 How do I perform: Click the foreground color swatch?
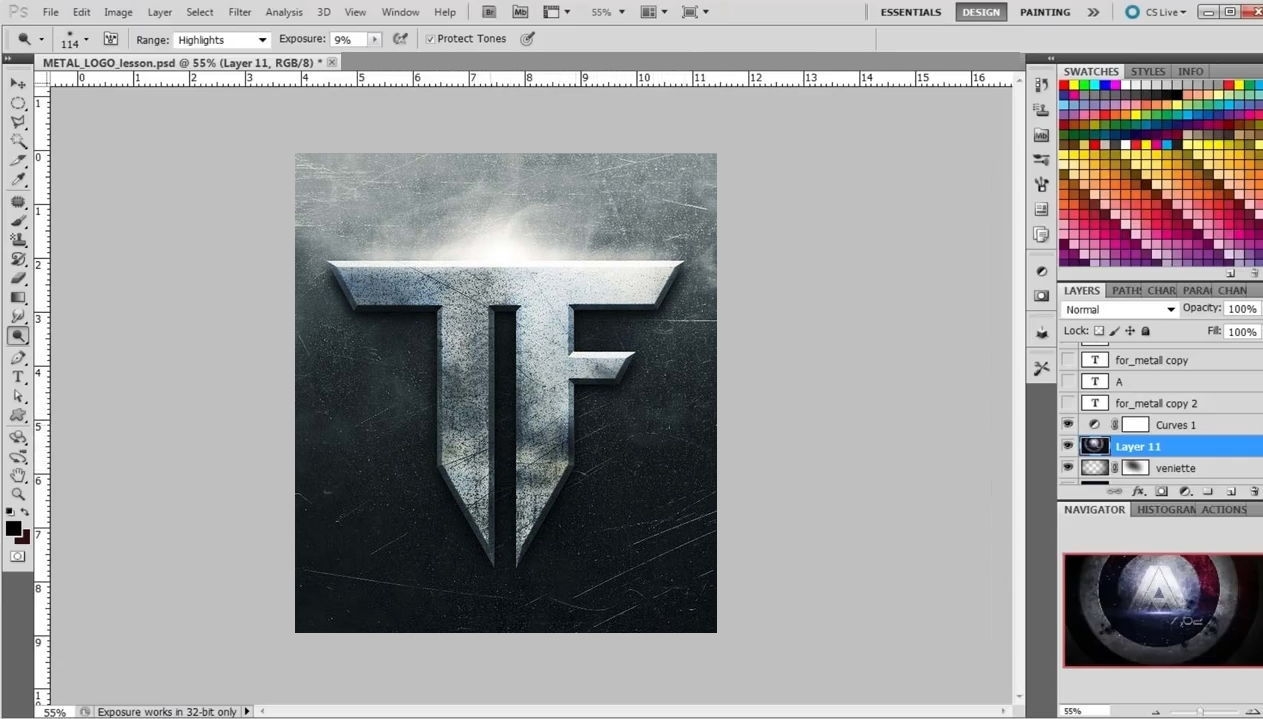(x=13, y=529)
